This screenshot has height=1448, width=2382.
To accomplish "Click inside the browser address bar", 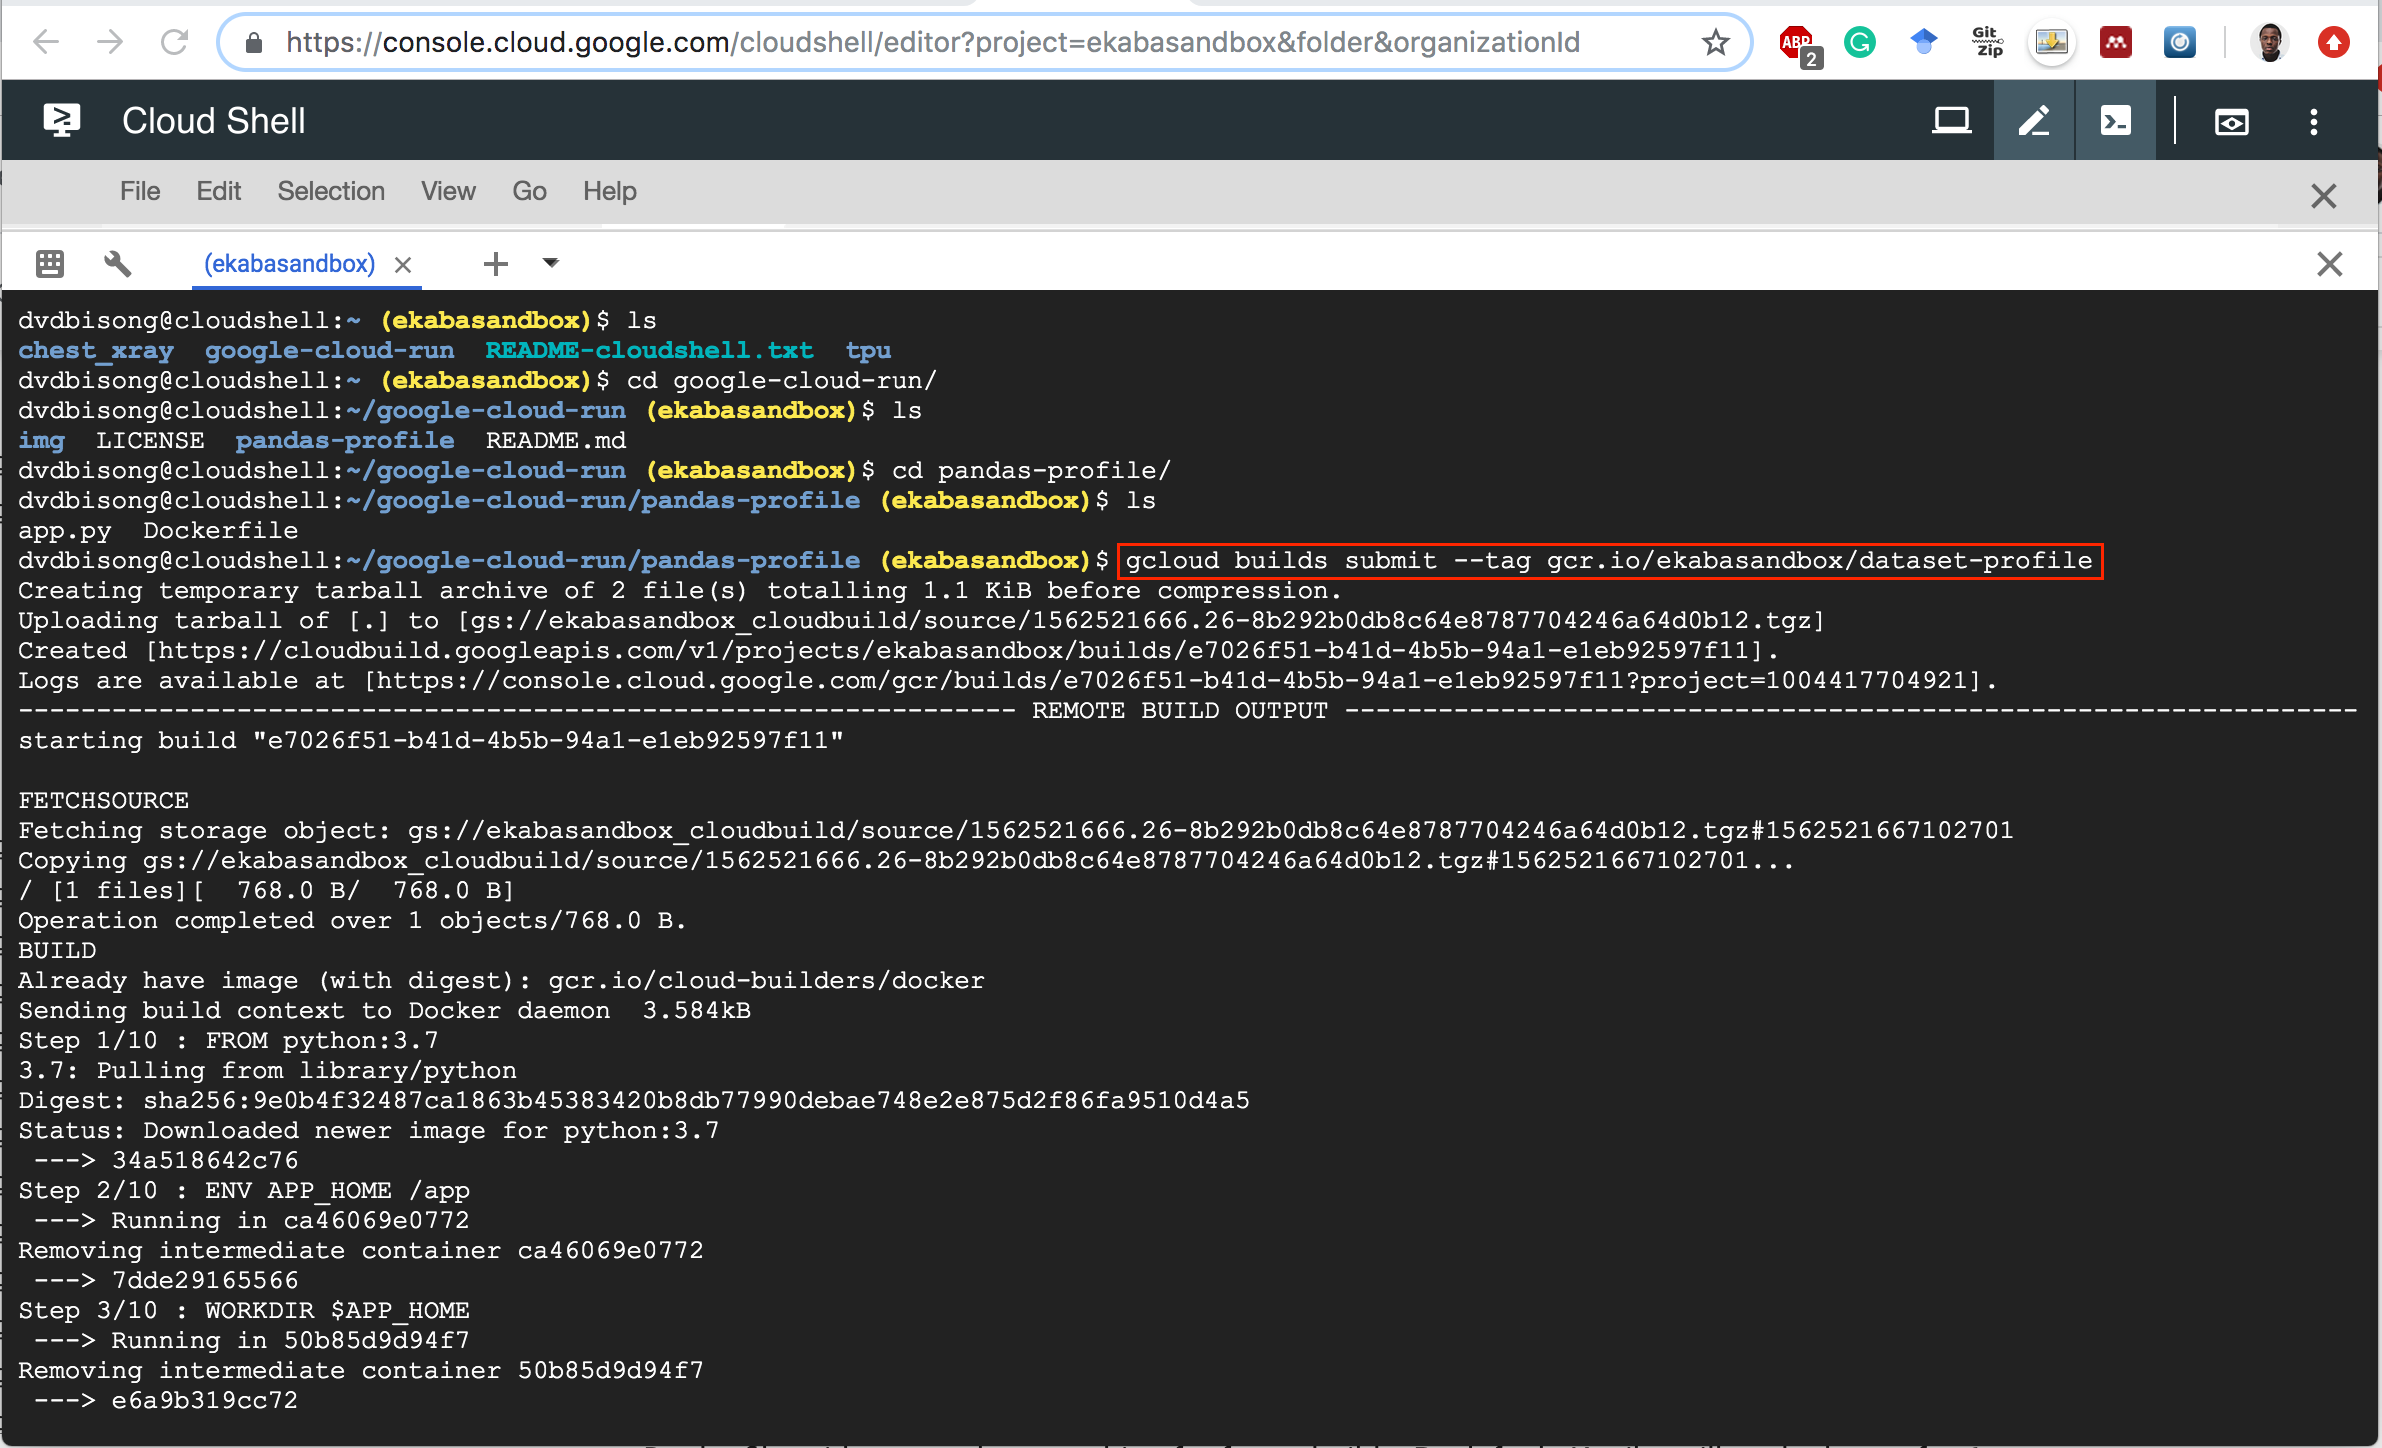I will click(900, 42).
